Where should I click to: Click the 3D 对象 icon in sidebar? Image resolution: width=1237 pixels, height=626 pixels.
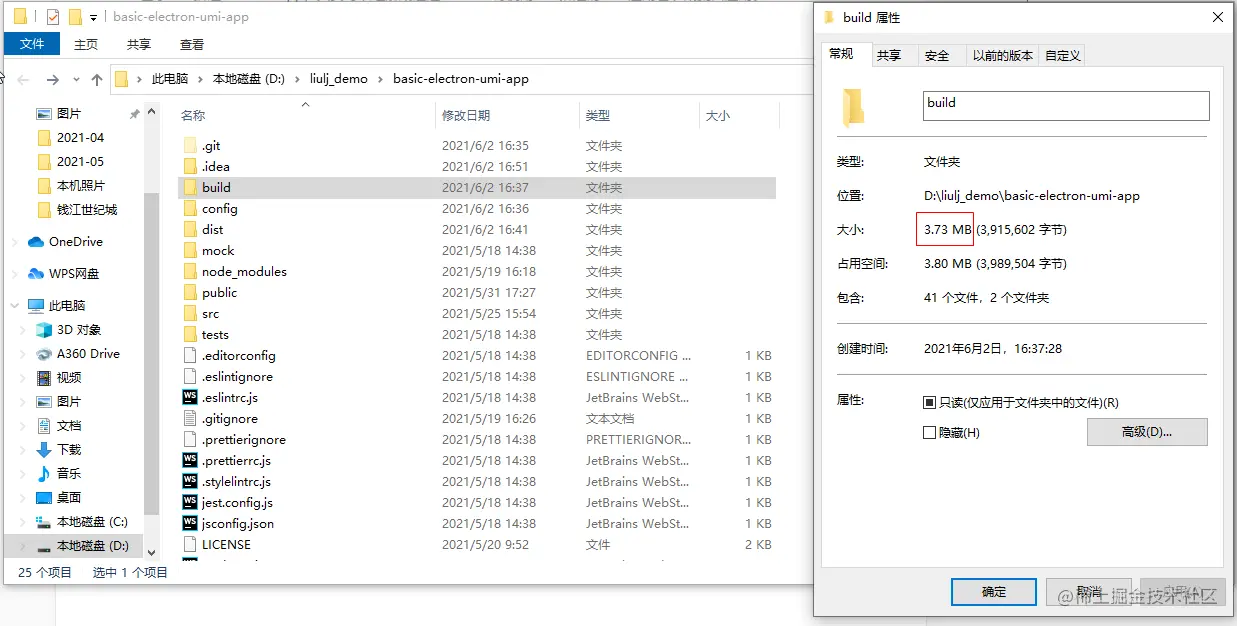tap(44, 330)
